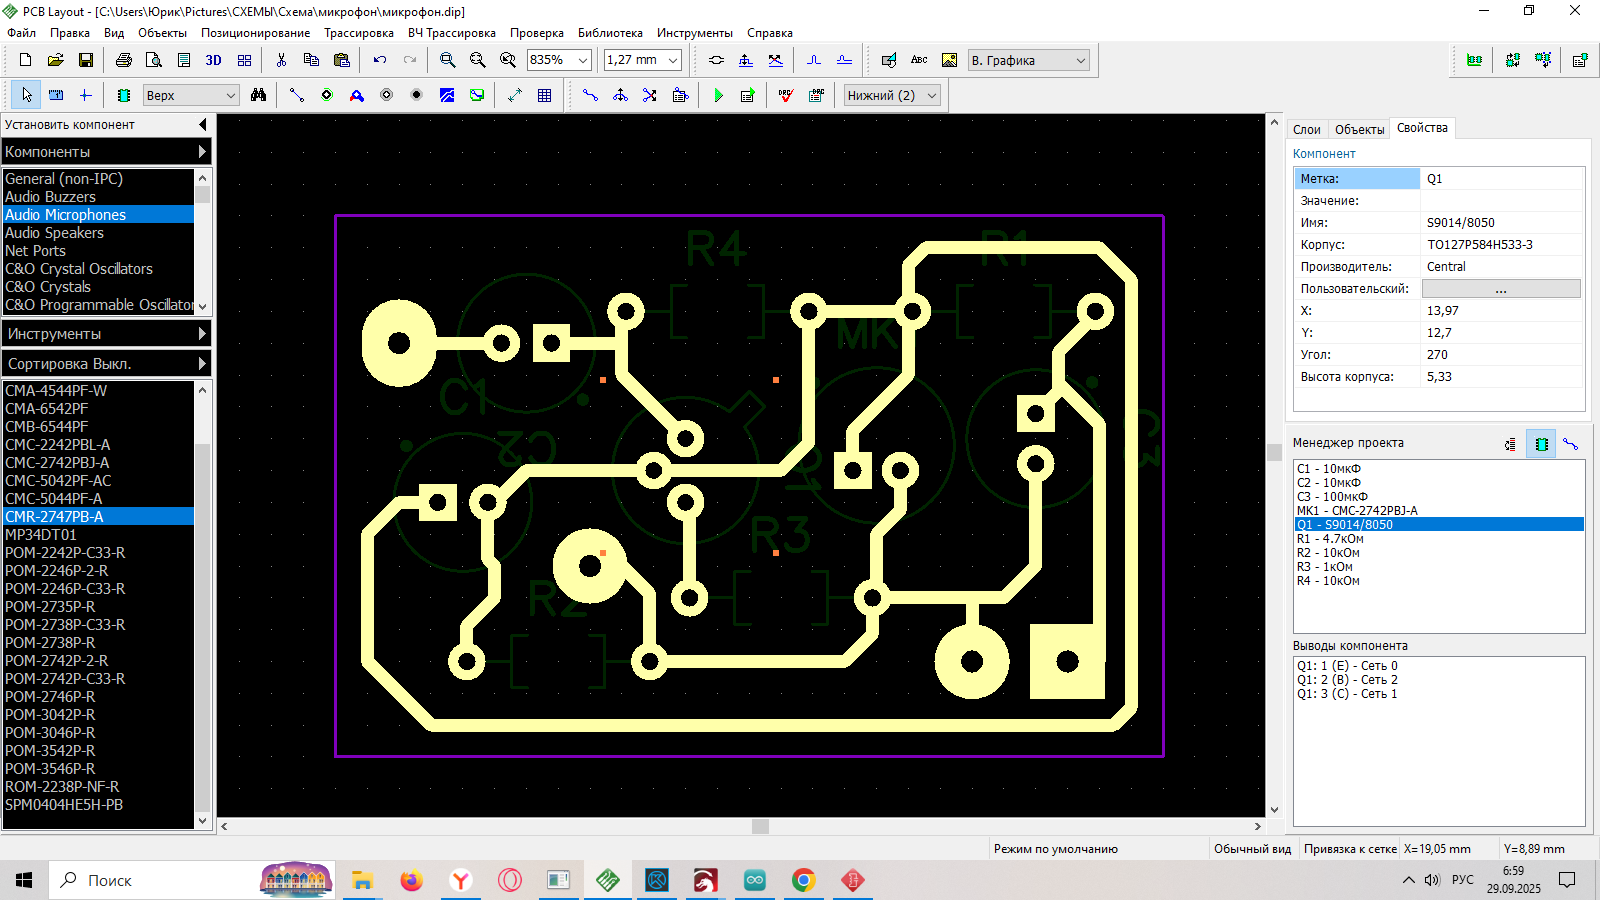Open the 835% zoom level dropdown
Screen dimensions: 1600x900
(583, 60)
